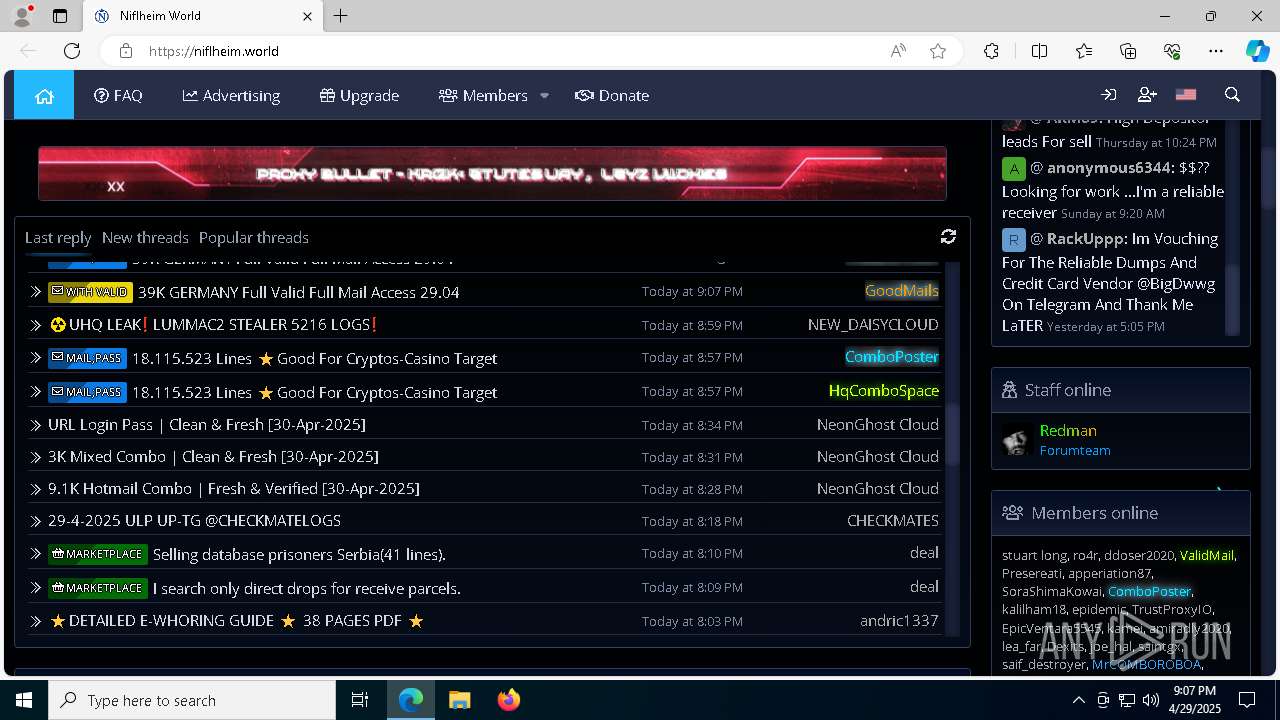Screen dimensions: 1280x720
Task: Open RackUppp profile in shoutbox
Action: pos(1087,238)
